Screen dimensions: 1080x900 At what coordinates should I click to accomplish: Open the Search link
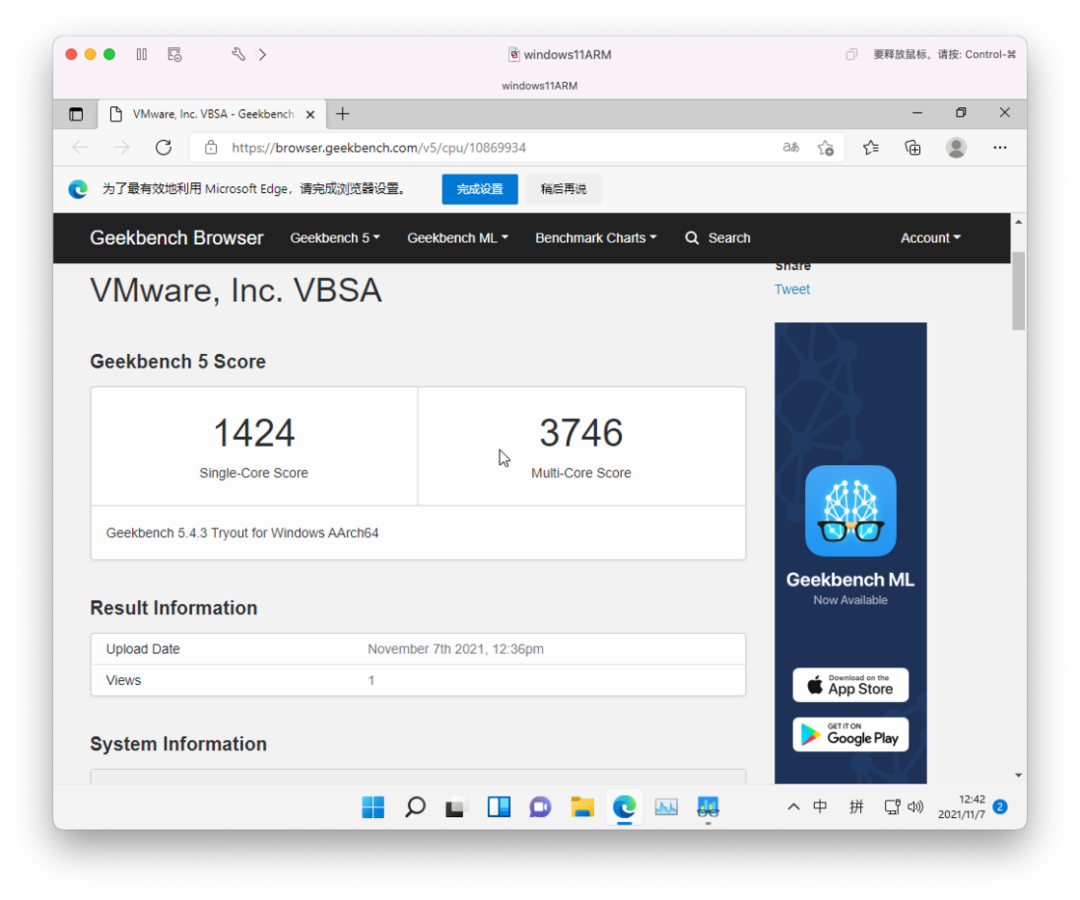pyautogui.click(x=718, y=238)
